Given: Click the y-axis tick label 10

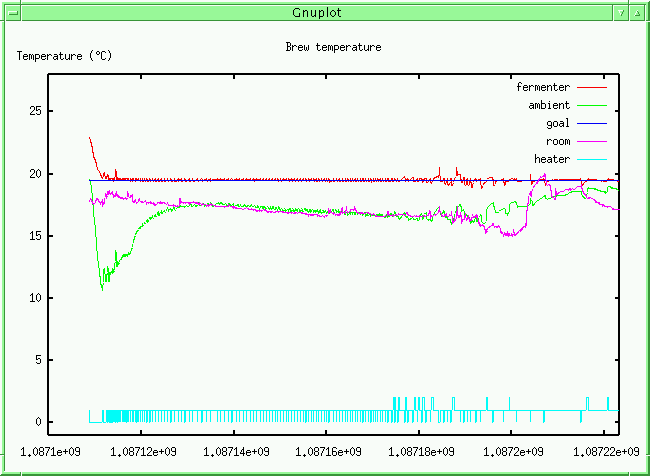Looking at the screenshot, I should [x=33, y=298].
